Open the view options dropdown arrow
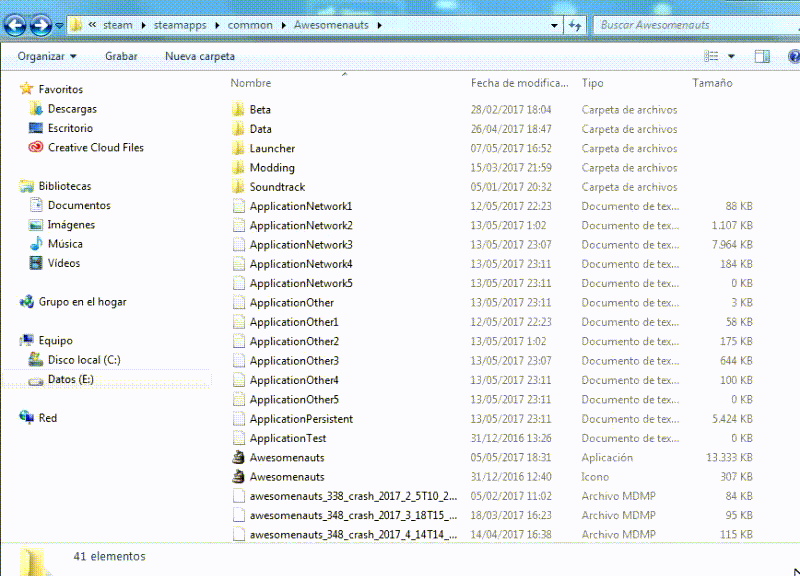The image size is (800, 576). pos(731,56)
